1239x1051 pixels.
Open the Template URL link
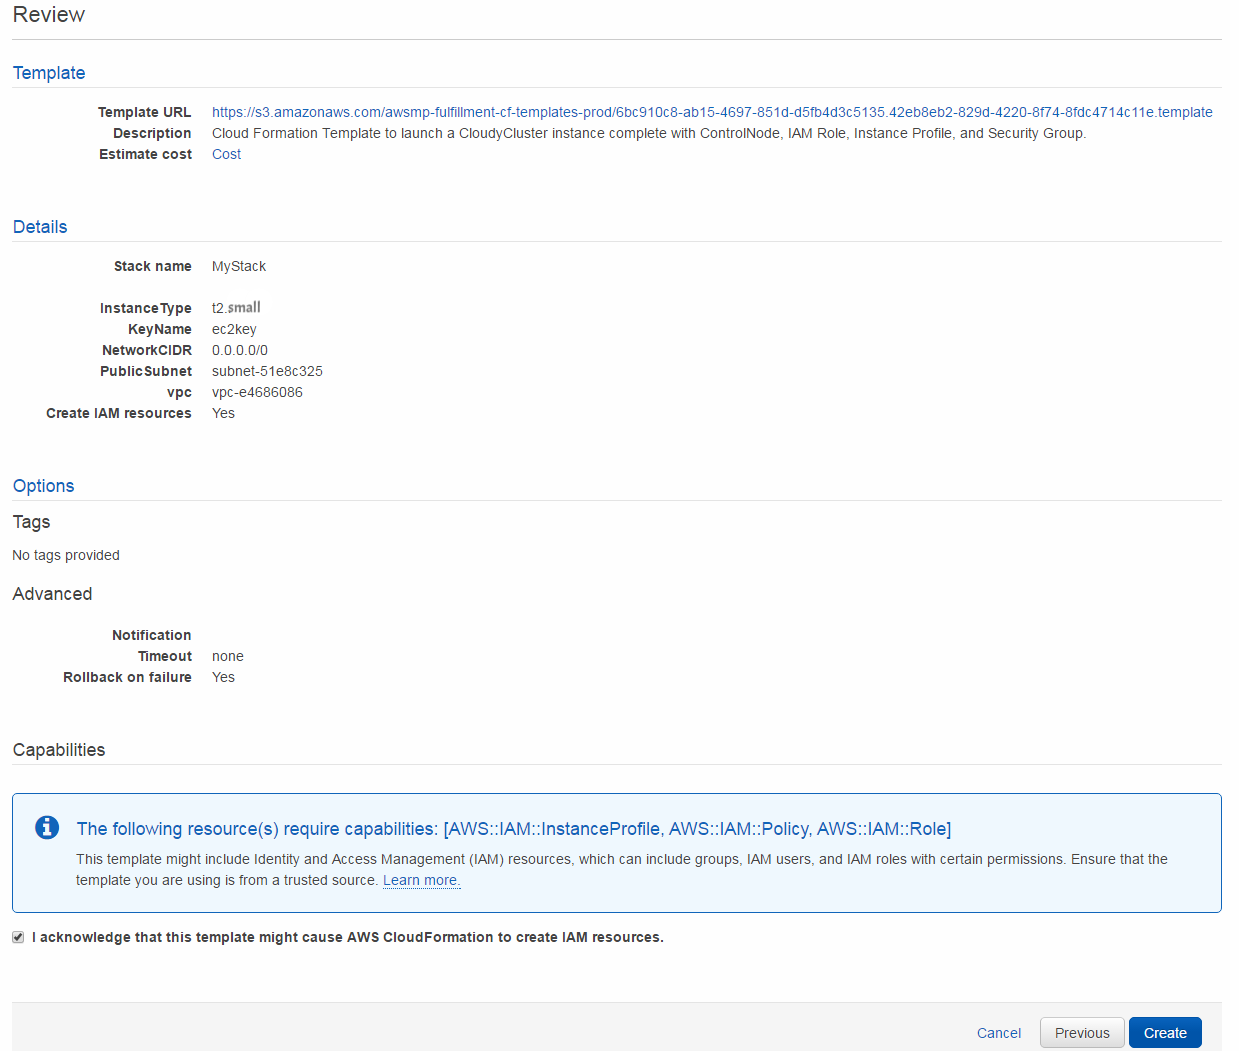tap(712, 112)
